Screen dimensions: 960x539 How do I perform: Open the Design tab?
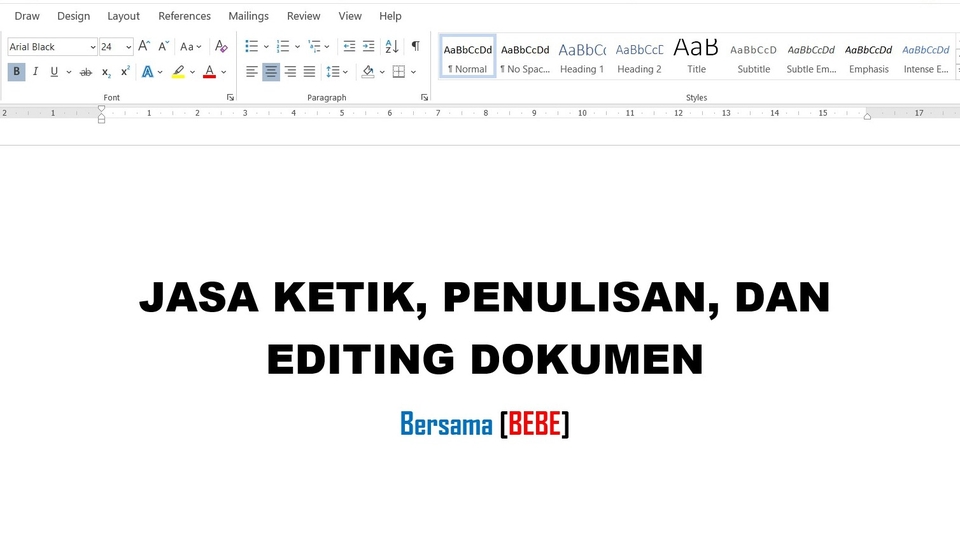[73, 16]
